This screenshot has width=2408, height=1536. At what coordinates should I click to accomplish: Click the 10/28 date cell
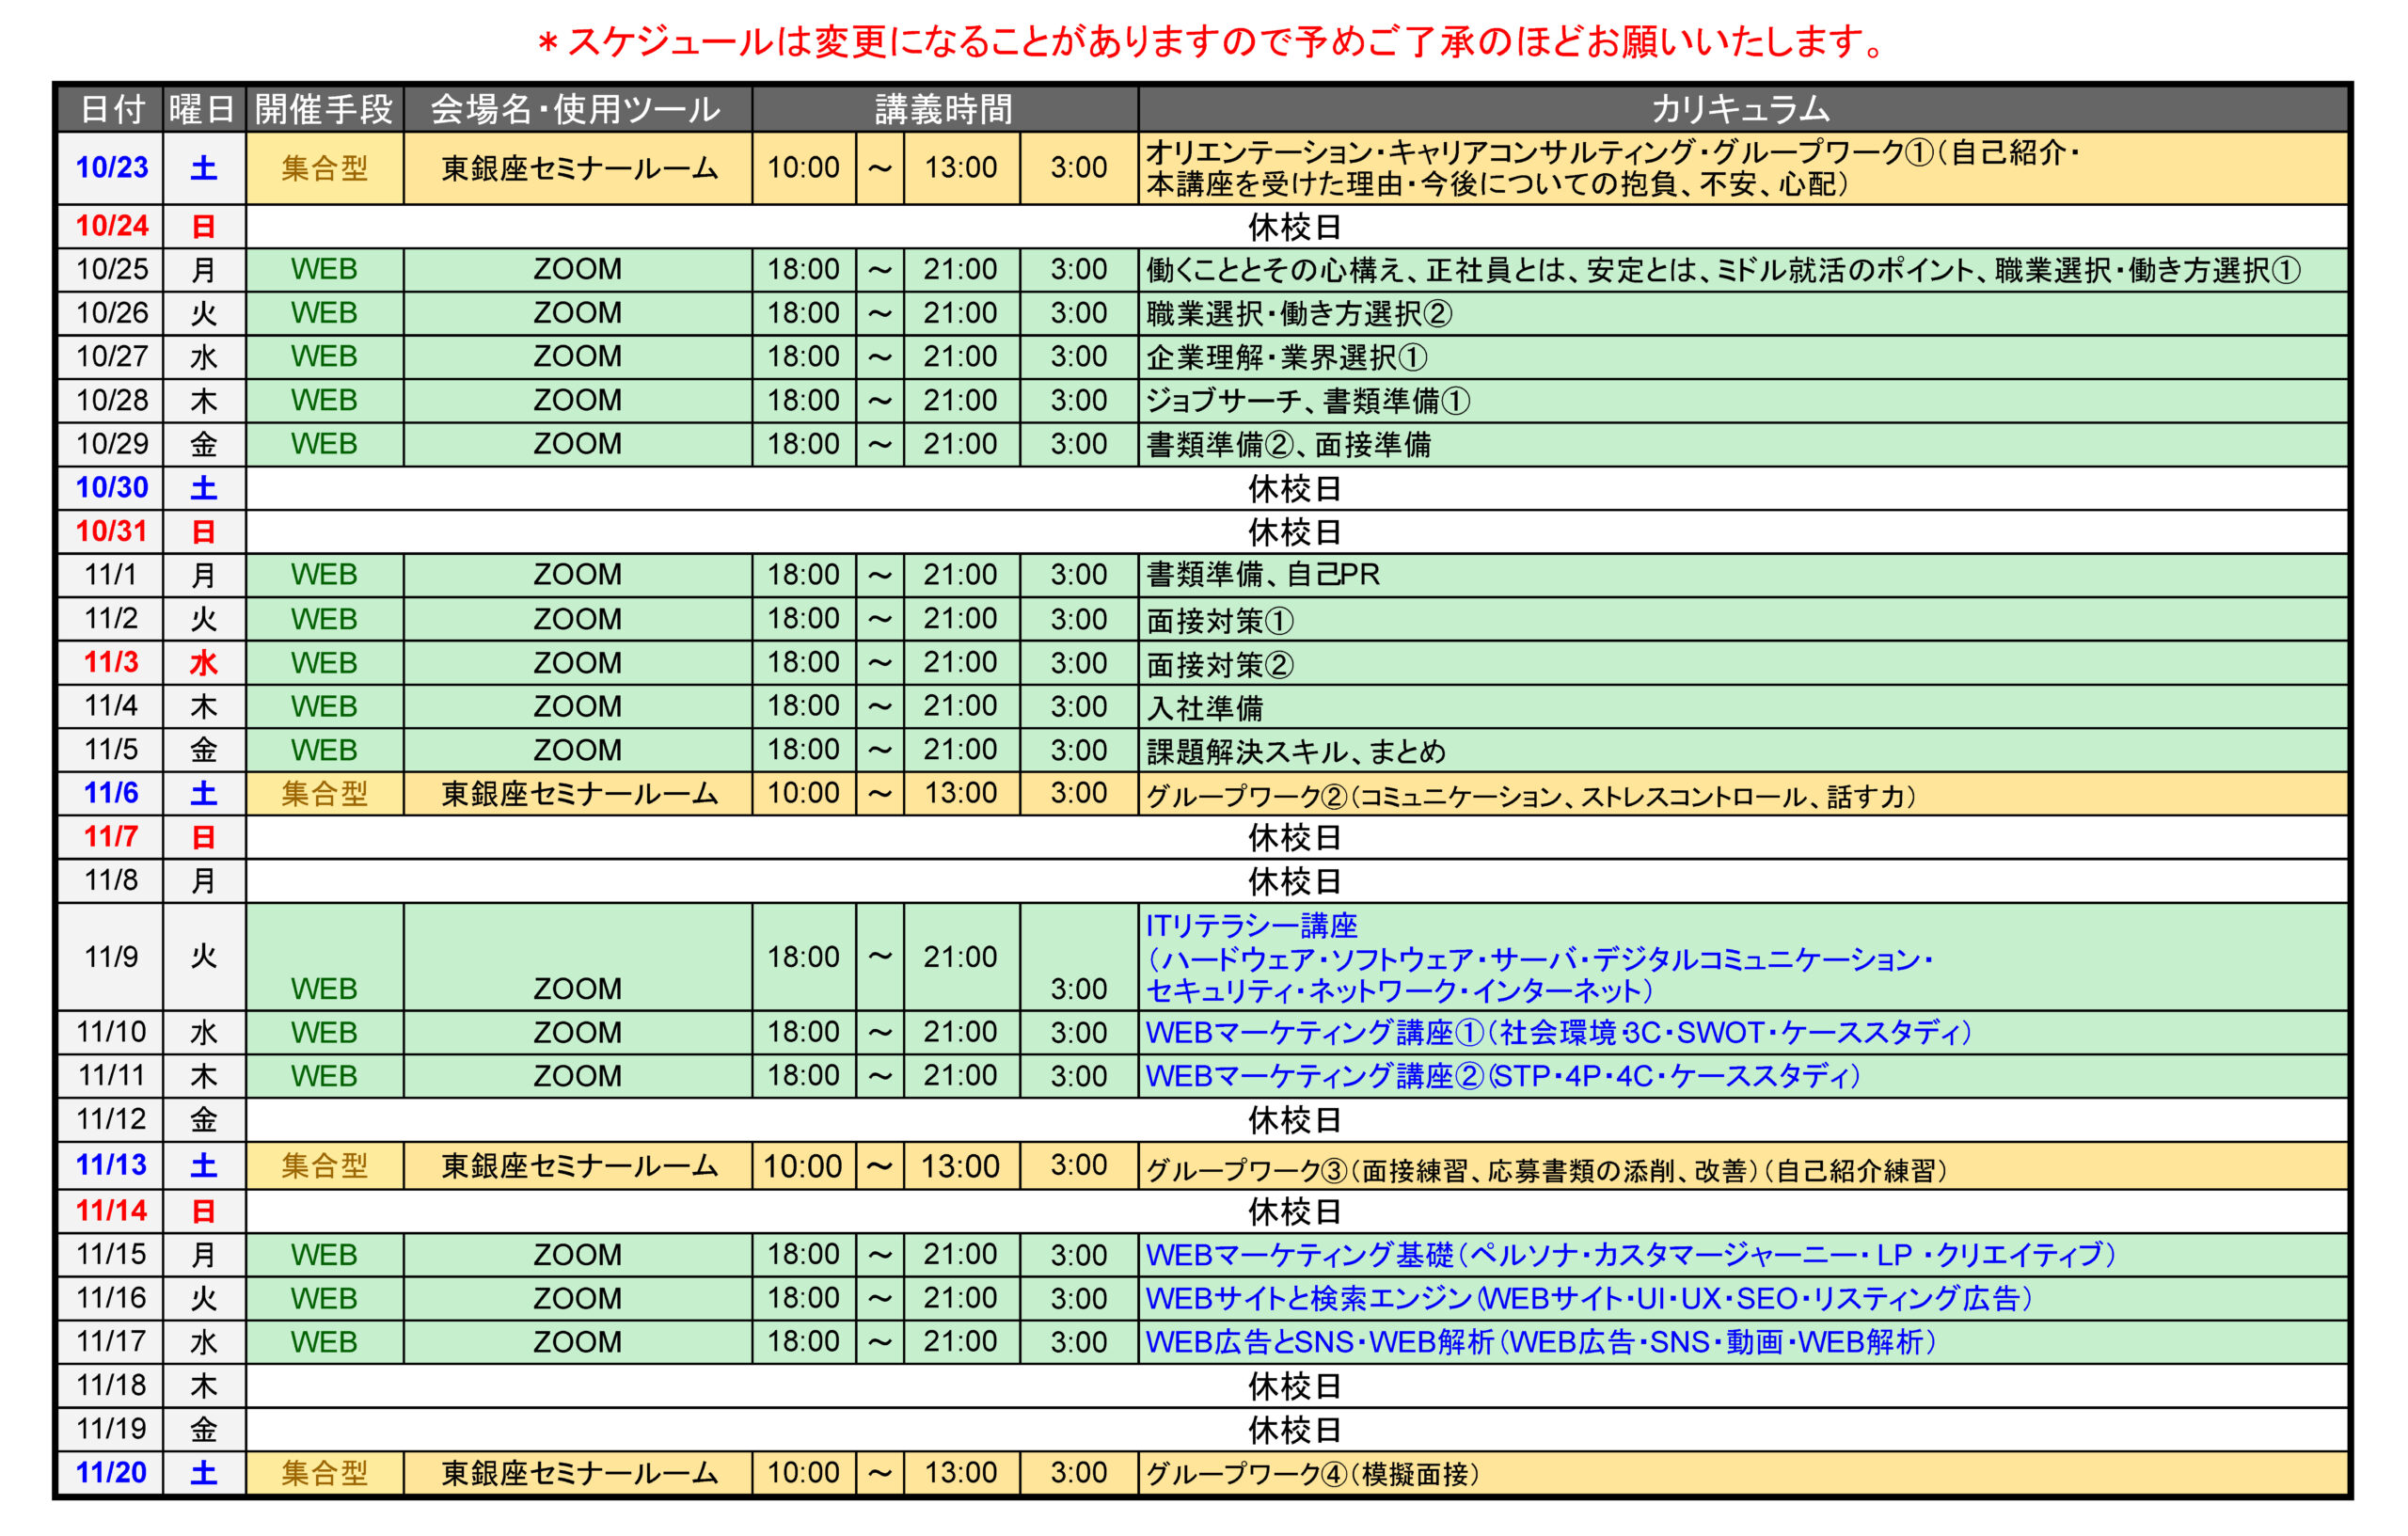(111, 401)
